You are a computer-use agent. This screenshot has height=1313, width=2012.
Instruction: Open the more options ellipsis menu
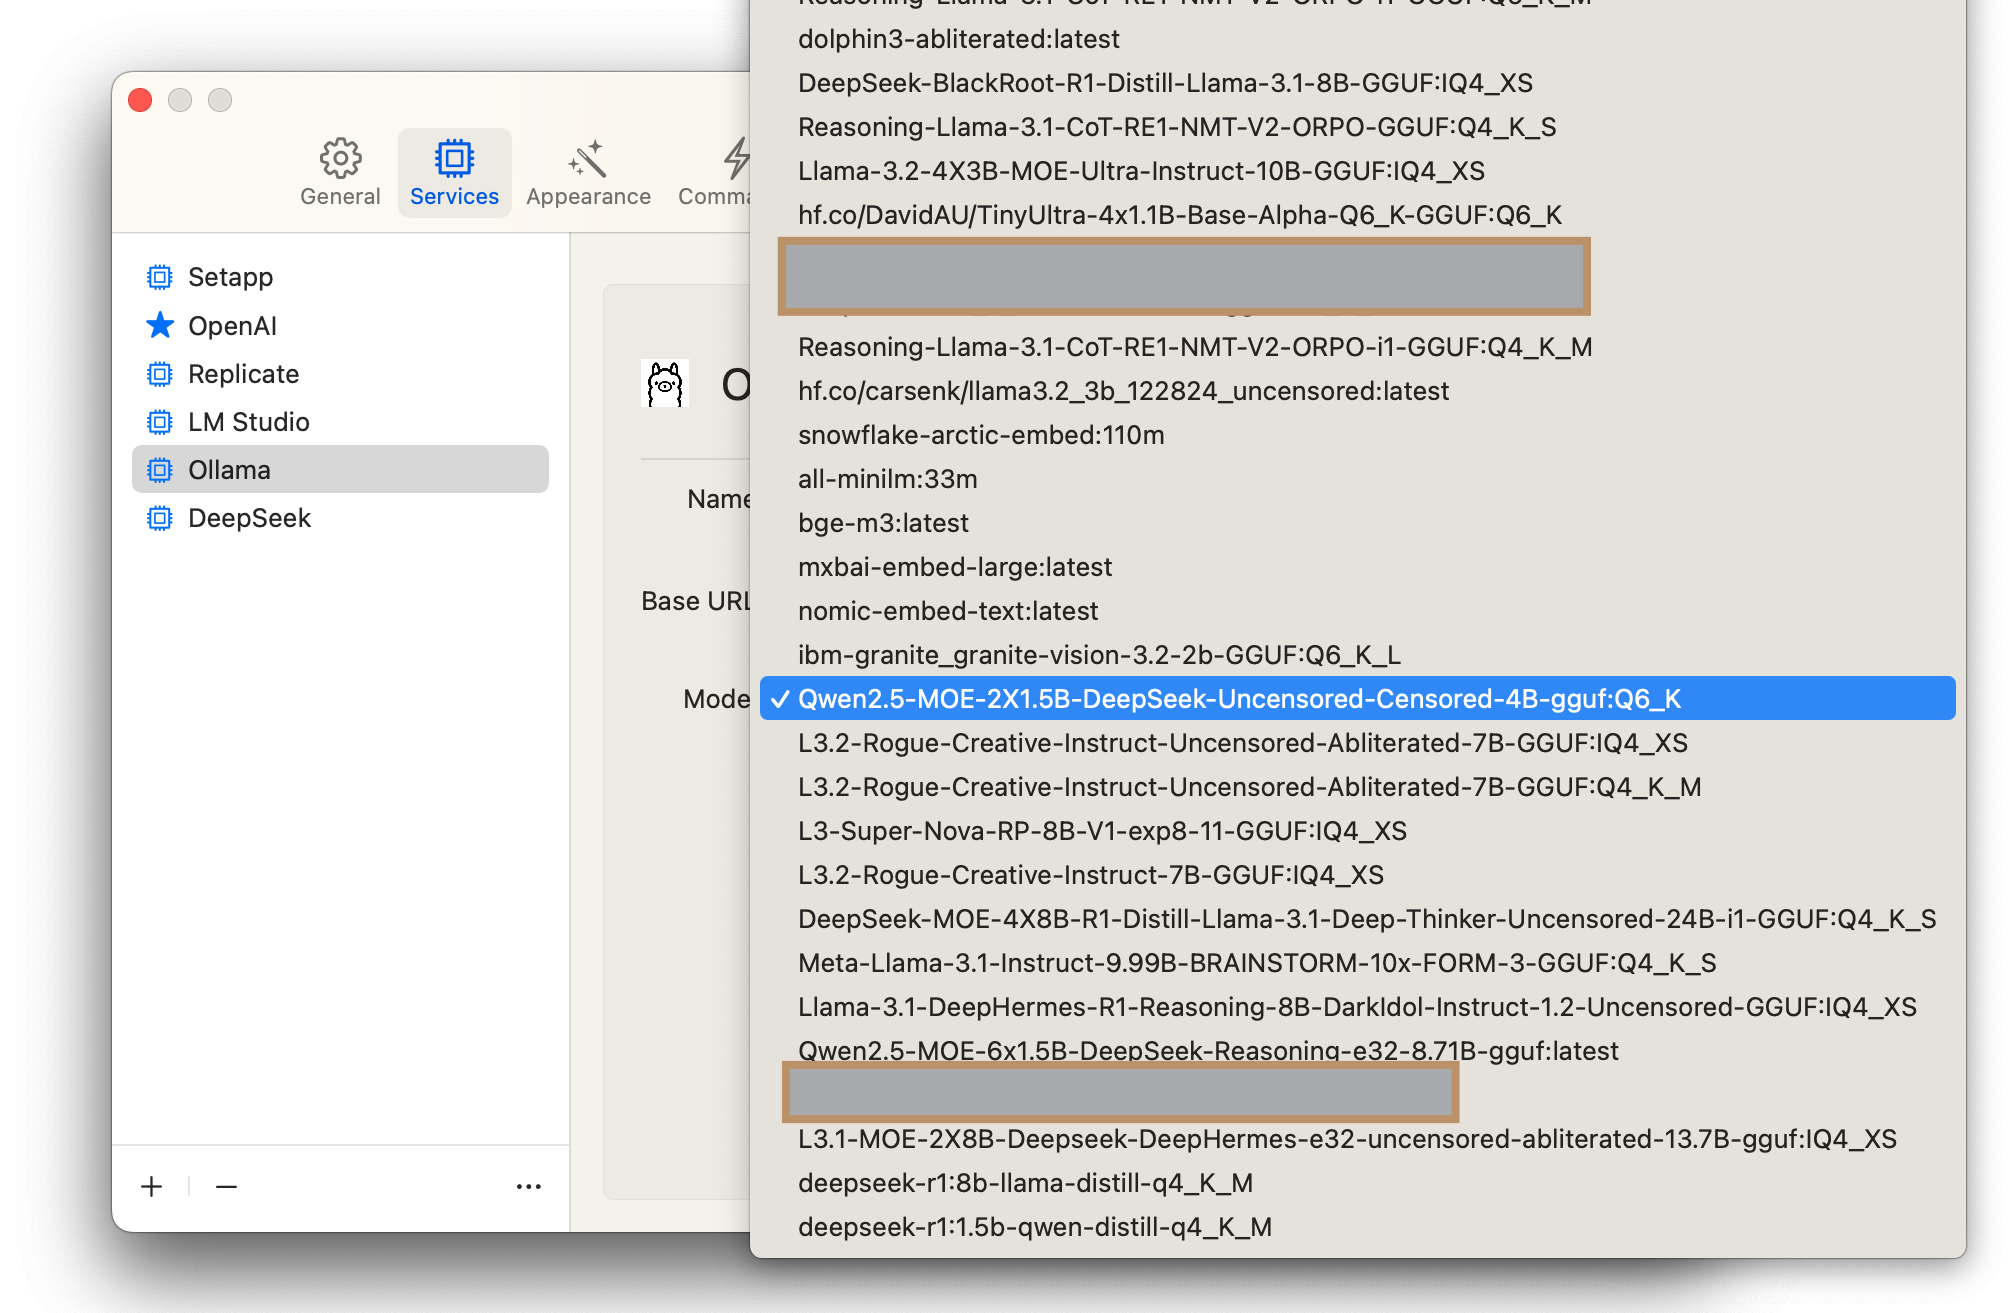click(x=528, y=1187)
